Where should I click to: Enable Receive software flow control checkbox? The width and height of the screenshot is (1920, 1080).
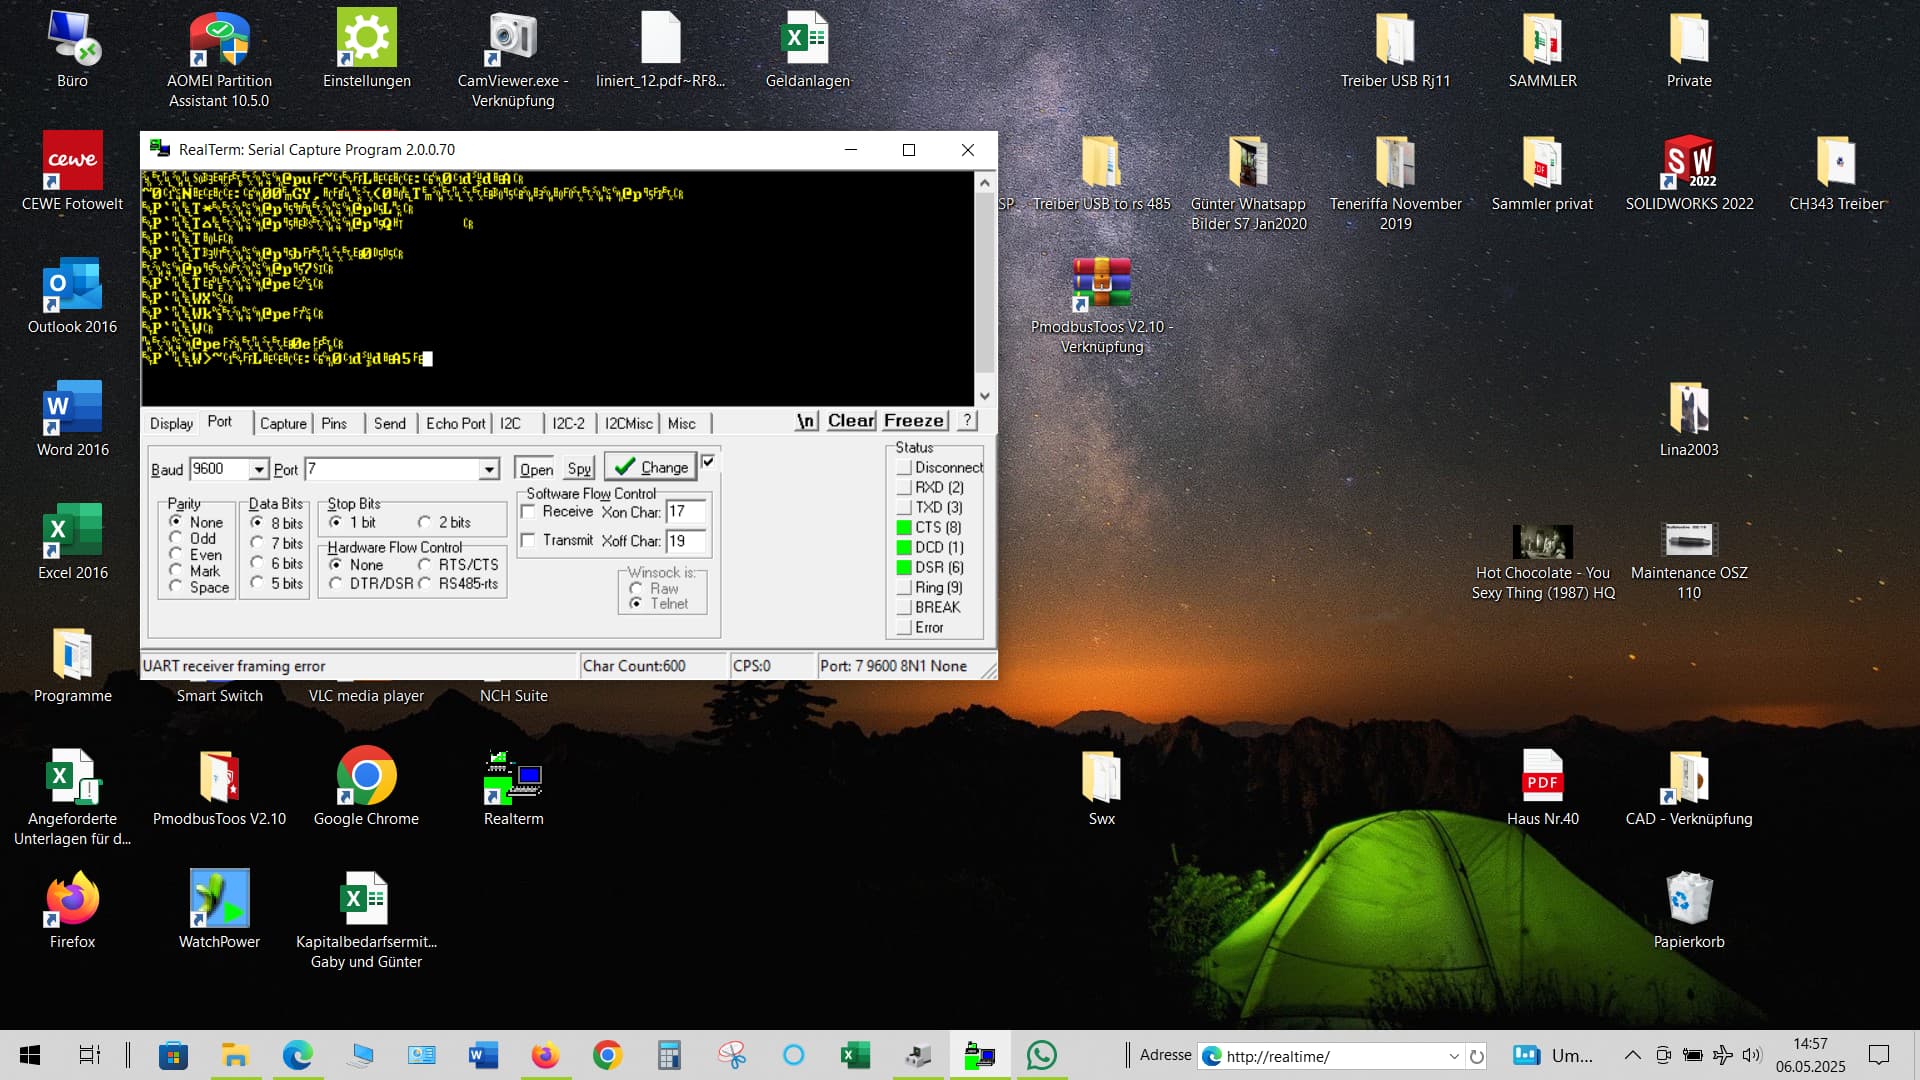point(529,511)
